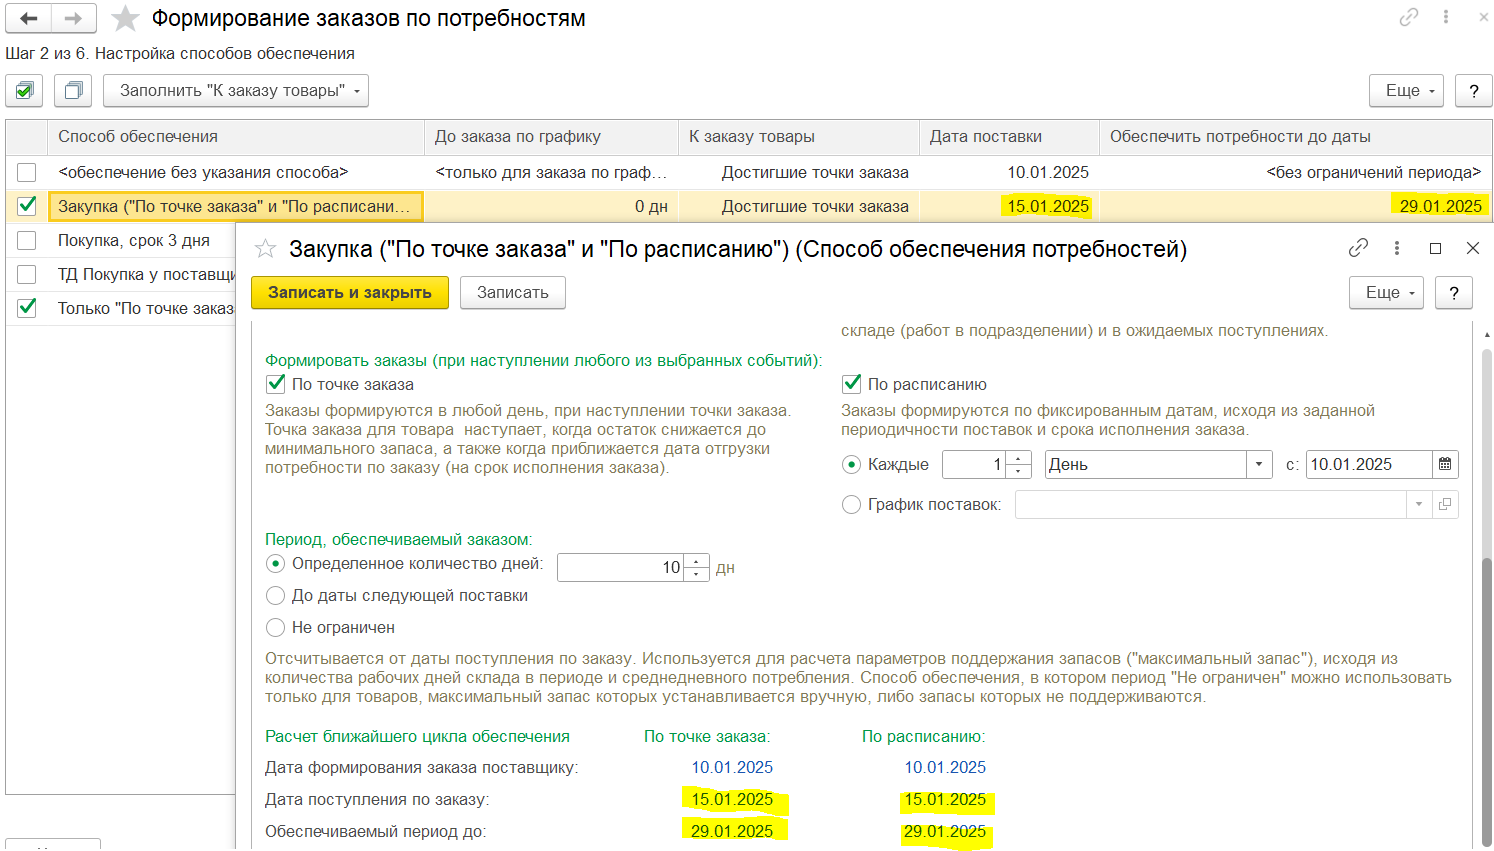Image resolution: width=1494 pixels, height=851 pixels.
Task: Click "Записать и закрыть" button
Action: point(350,293)
